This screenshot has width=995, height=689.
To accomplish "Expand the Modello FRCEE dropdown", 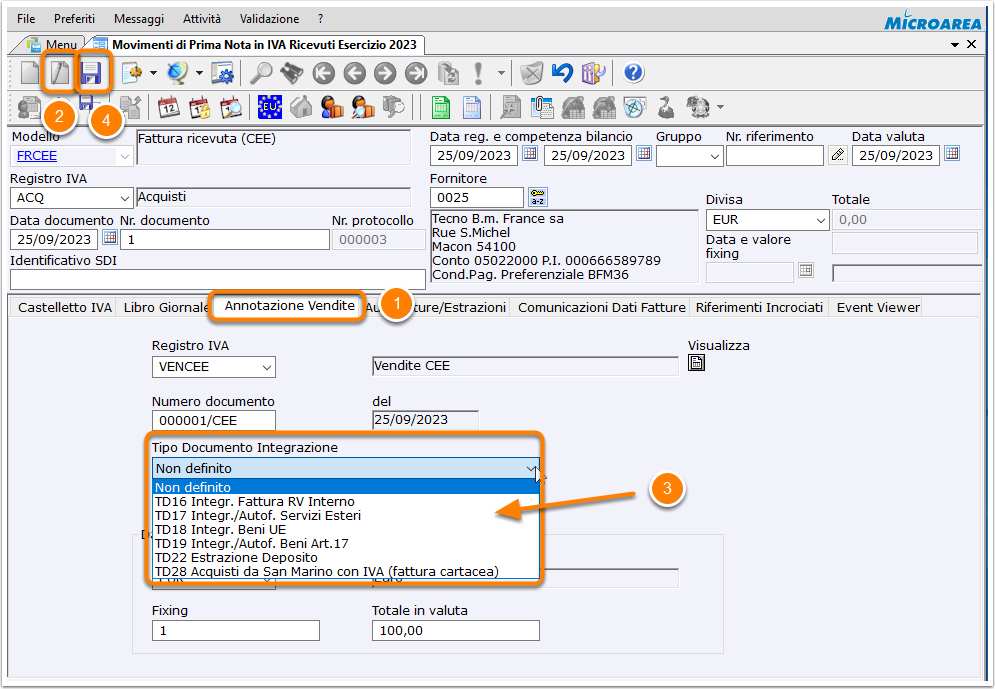I will pyautogui.click(x=124, y=156).
